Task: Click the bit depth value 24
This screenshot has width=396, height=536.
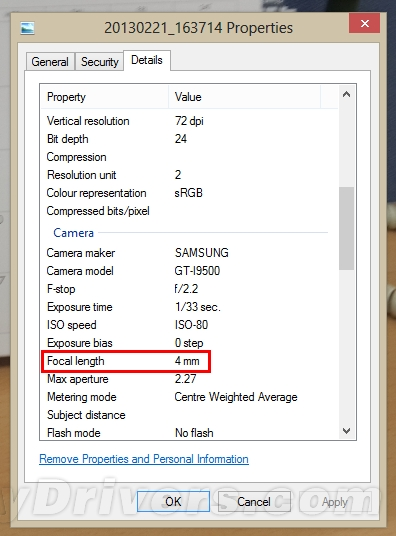Action: point(181,139)
